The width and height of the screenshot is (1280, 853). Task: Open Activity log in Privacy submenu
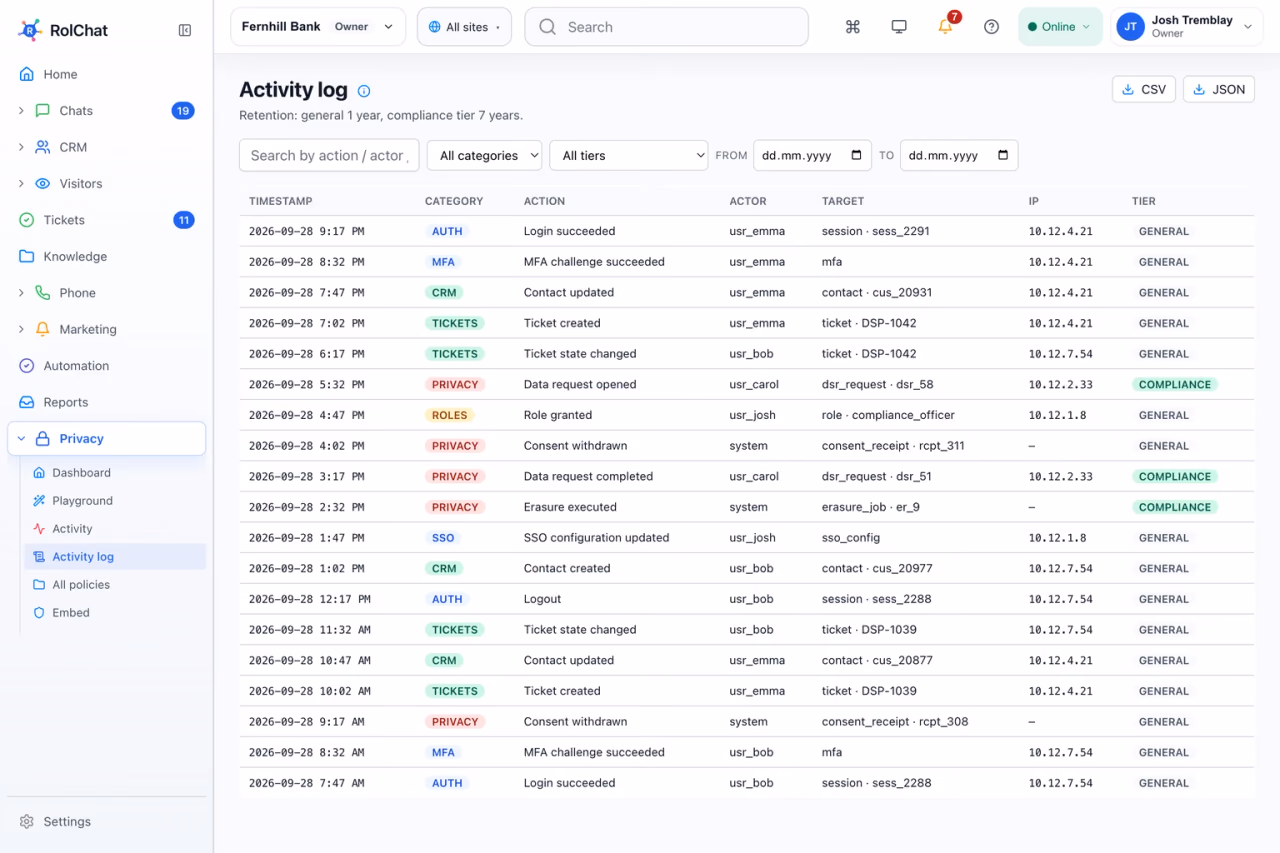(x=115, y=557)
